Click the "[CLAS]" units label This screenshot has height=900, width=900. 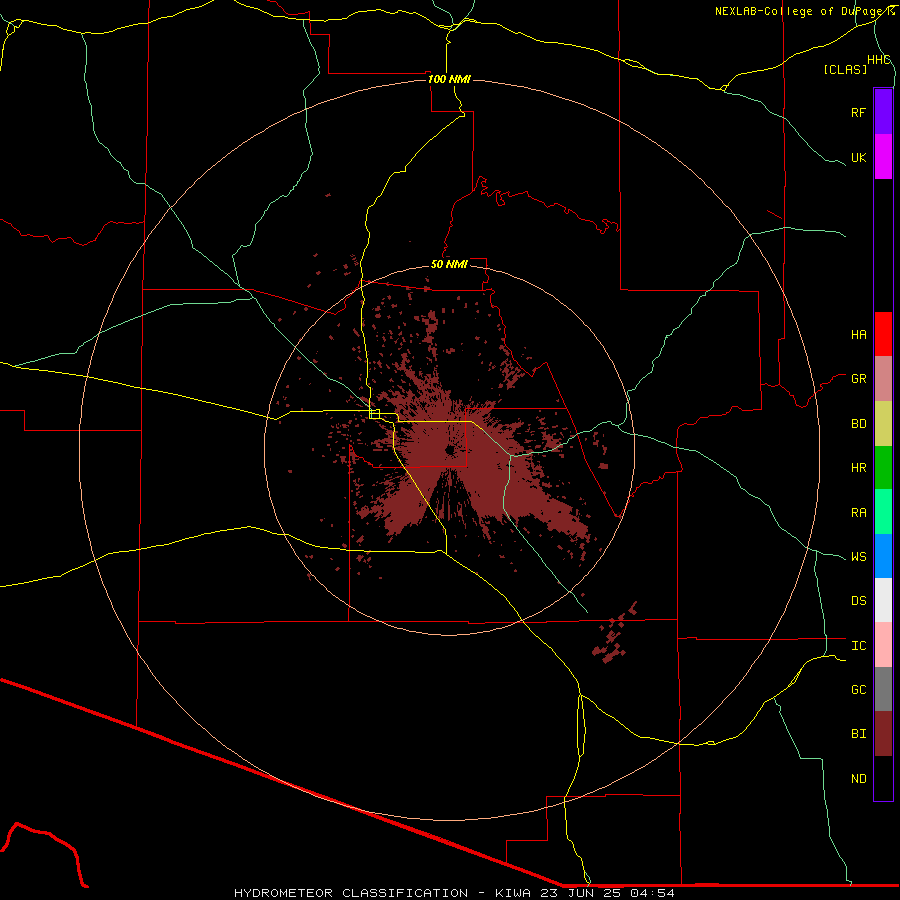pos(845,69)
